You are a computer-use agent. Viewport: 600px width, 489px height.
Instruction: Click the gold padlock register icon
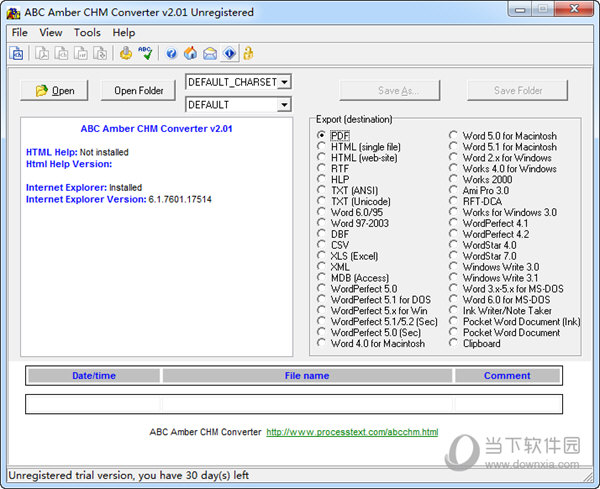[x=248, y=53]
